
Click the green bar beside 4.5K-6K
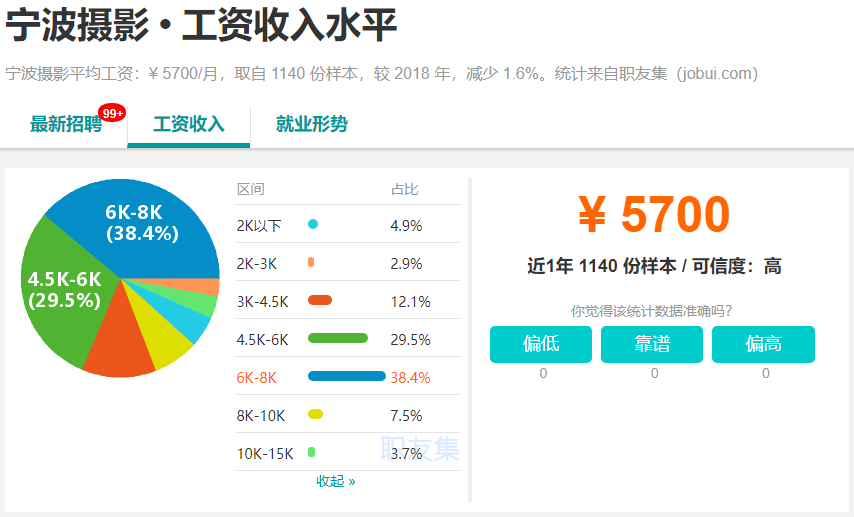(x=338, y=338)
